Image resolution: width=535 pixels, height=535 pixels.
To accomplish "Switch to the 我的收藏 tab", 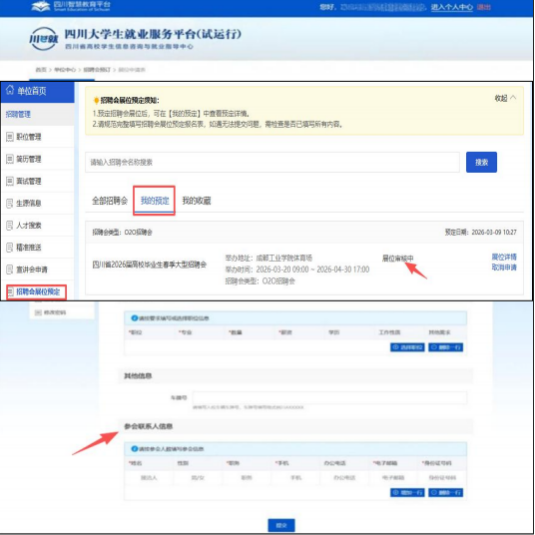I will point(197,201).
